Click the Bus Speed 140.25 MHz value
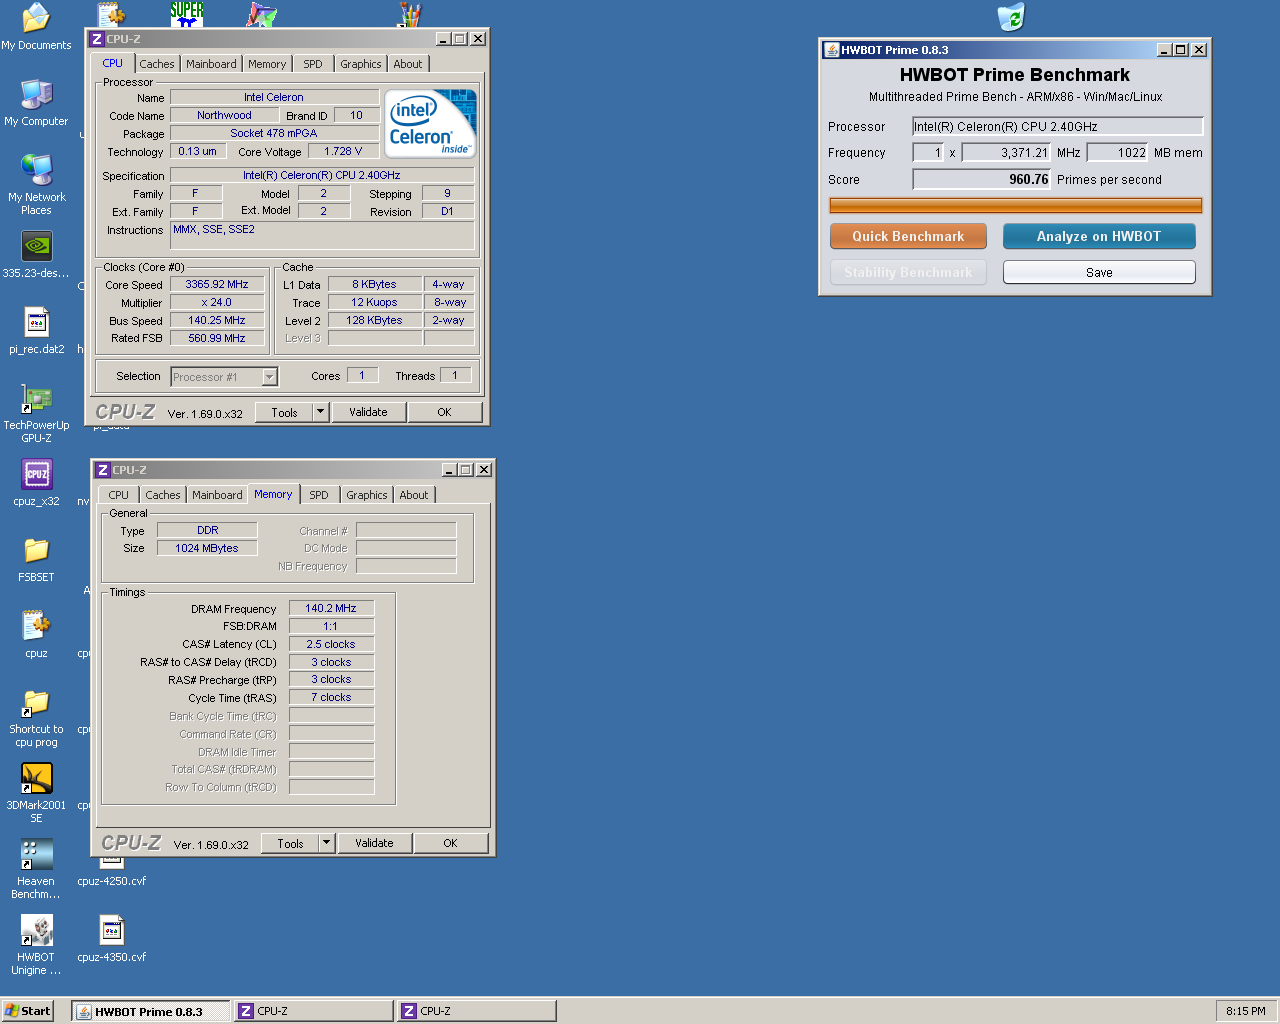The height and width of the screenshot is (1024, 1280). click(x=217, y=320)
